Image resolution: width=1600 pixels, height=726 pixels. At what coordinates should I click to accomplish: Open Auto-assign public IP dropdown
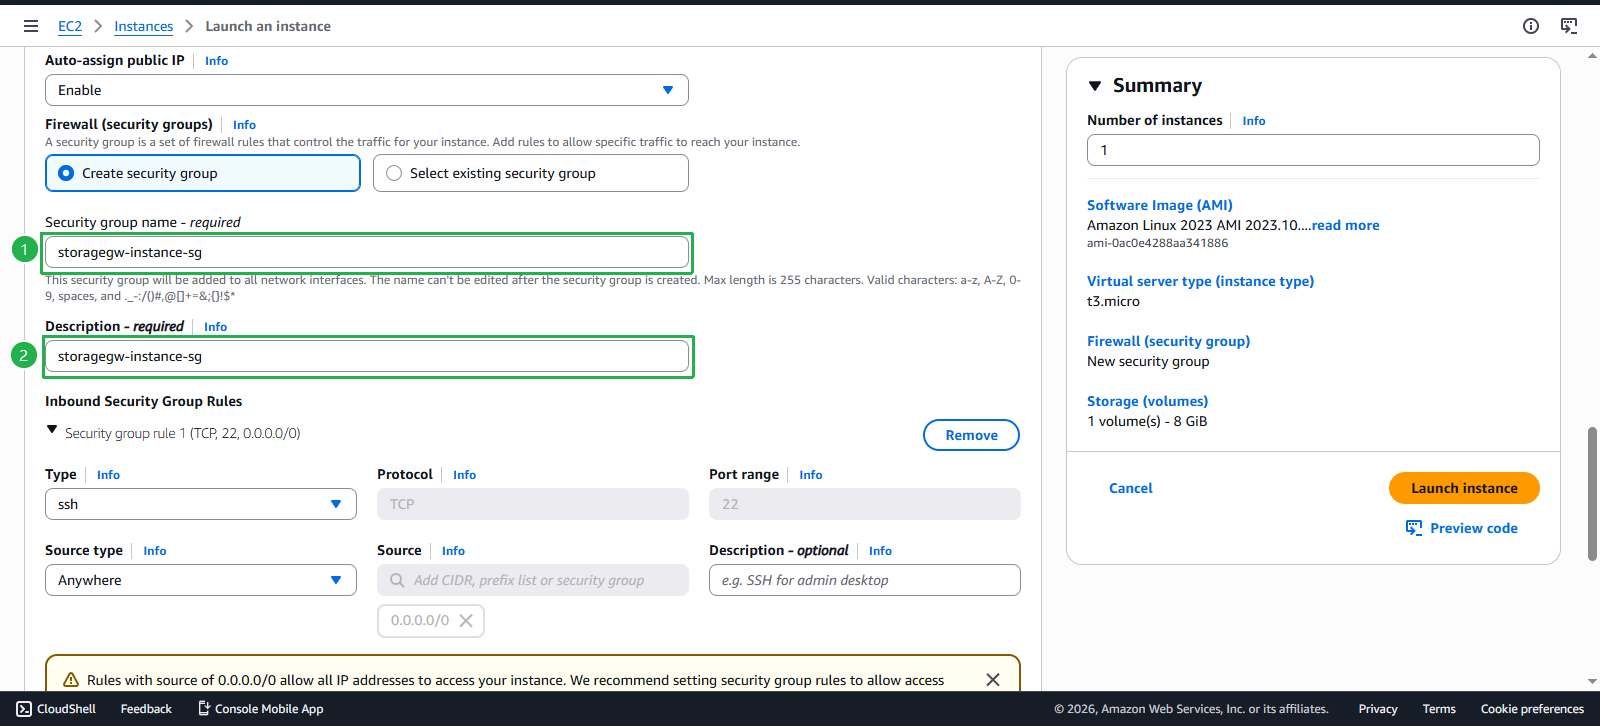[367, 90]
